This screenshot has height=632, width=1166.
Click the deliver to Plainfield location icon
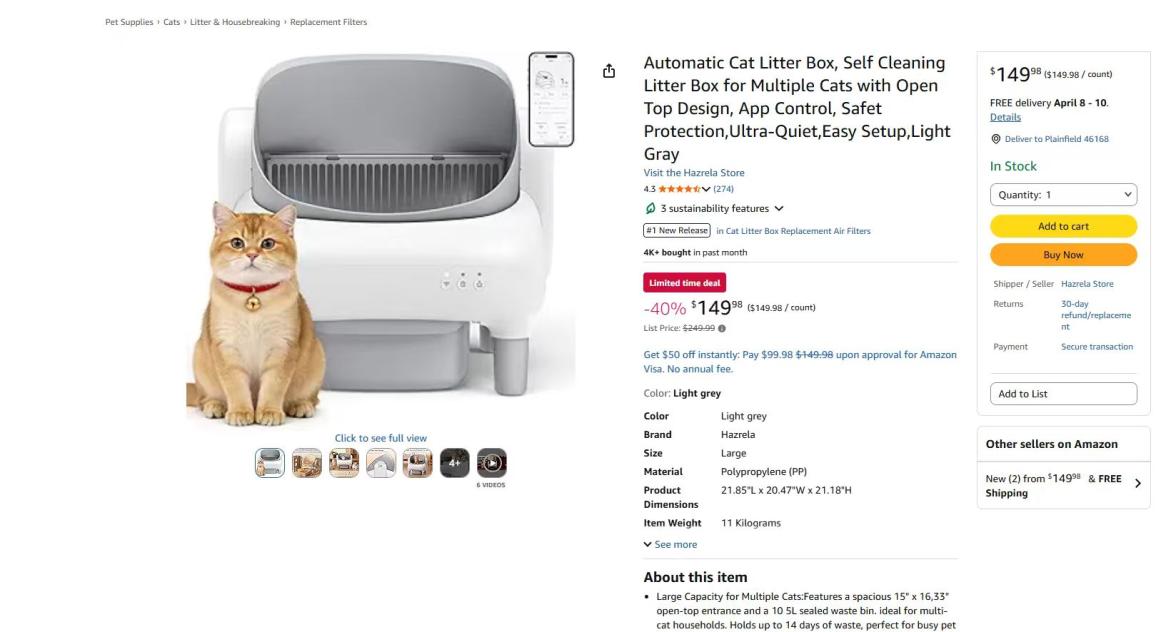995,139
